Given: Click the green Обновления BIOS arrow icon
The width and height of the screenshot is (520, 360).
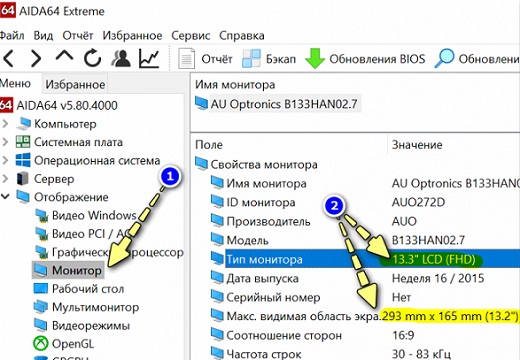Looking at the screenshot, I should (x=315, y=59).
